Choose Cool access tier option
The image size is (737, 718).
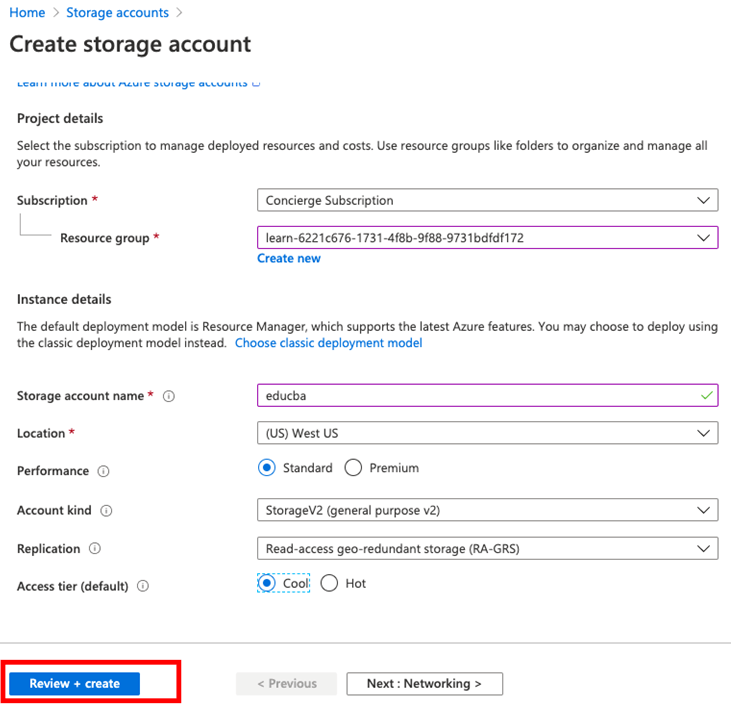coord(267,583)
